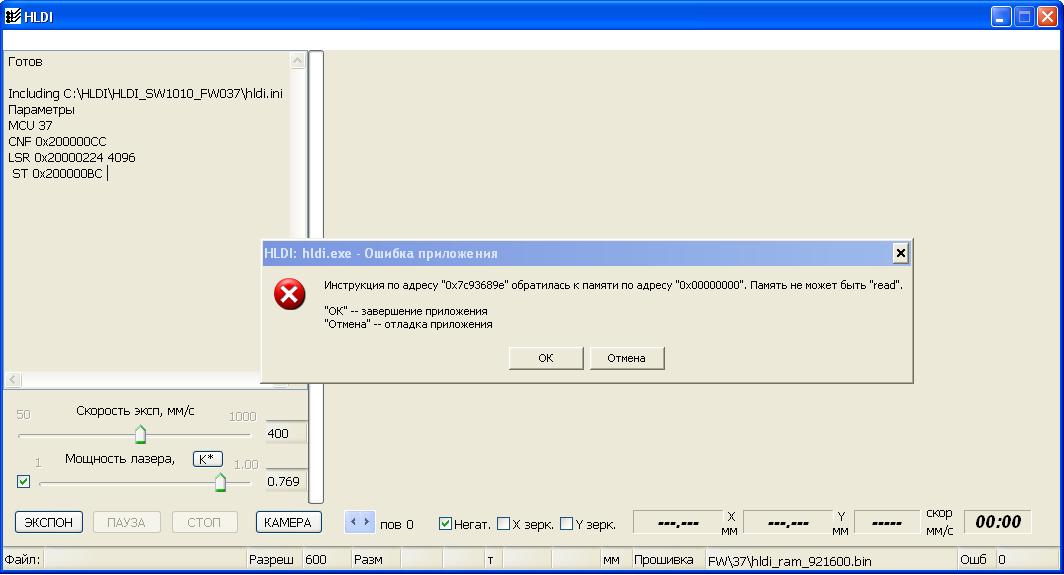Click the log line 'ST 0x200000BC'
The height and width of the screenshot is (575, 1064).
click(x=57, y=174)
